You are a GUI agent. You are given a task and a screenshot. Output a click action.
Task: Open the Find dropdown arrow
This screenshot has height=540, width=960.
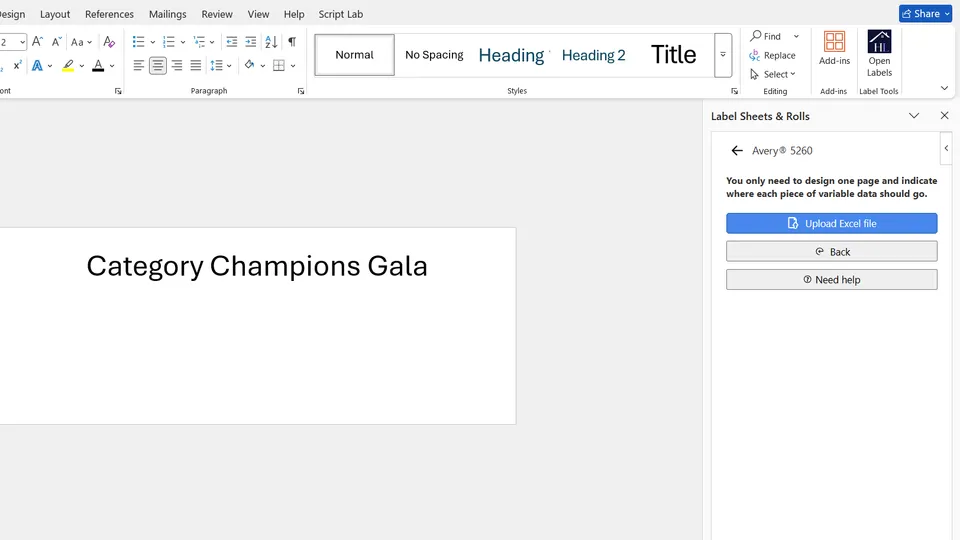click(796, 36)
